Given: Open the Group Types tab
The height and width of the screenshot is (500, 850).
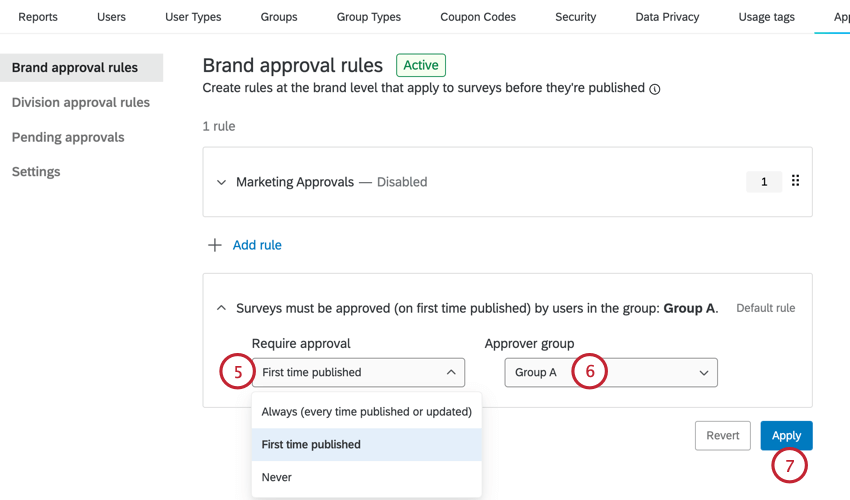Looking at the screenshot, I should coord(368,17).
